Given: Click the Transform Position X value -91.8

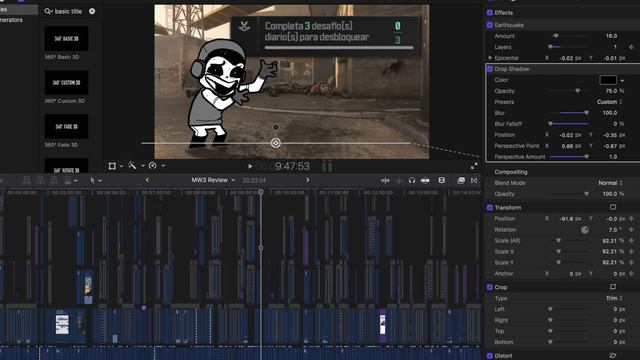Looking at the screenshot, I should [567, 219].
